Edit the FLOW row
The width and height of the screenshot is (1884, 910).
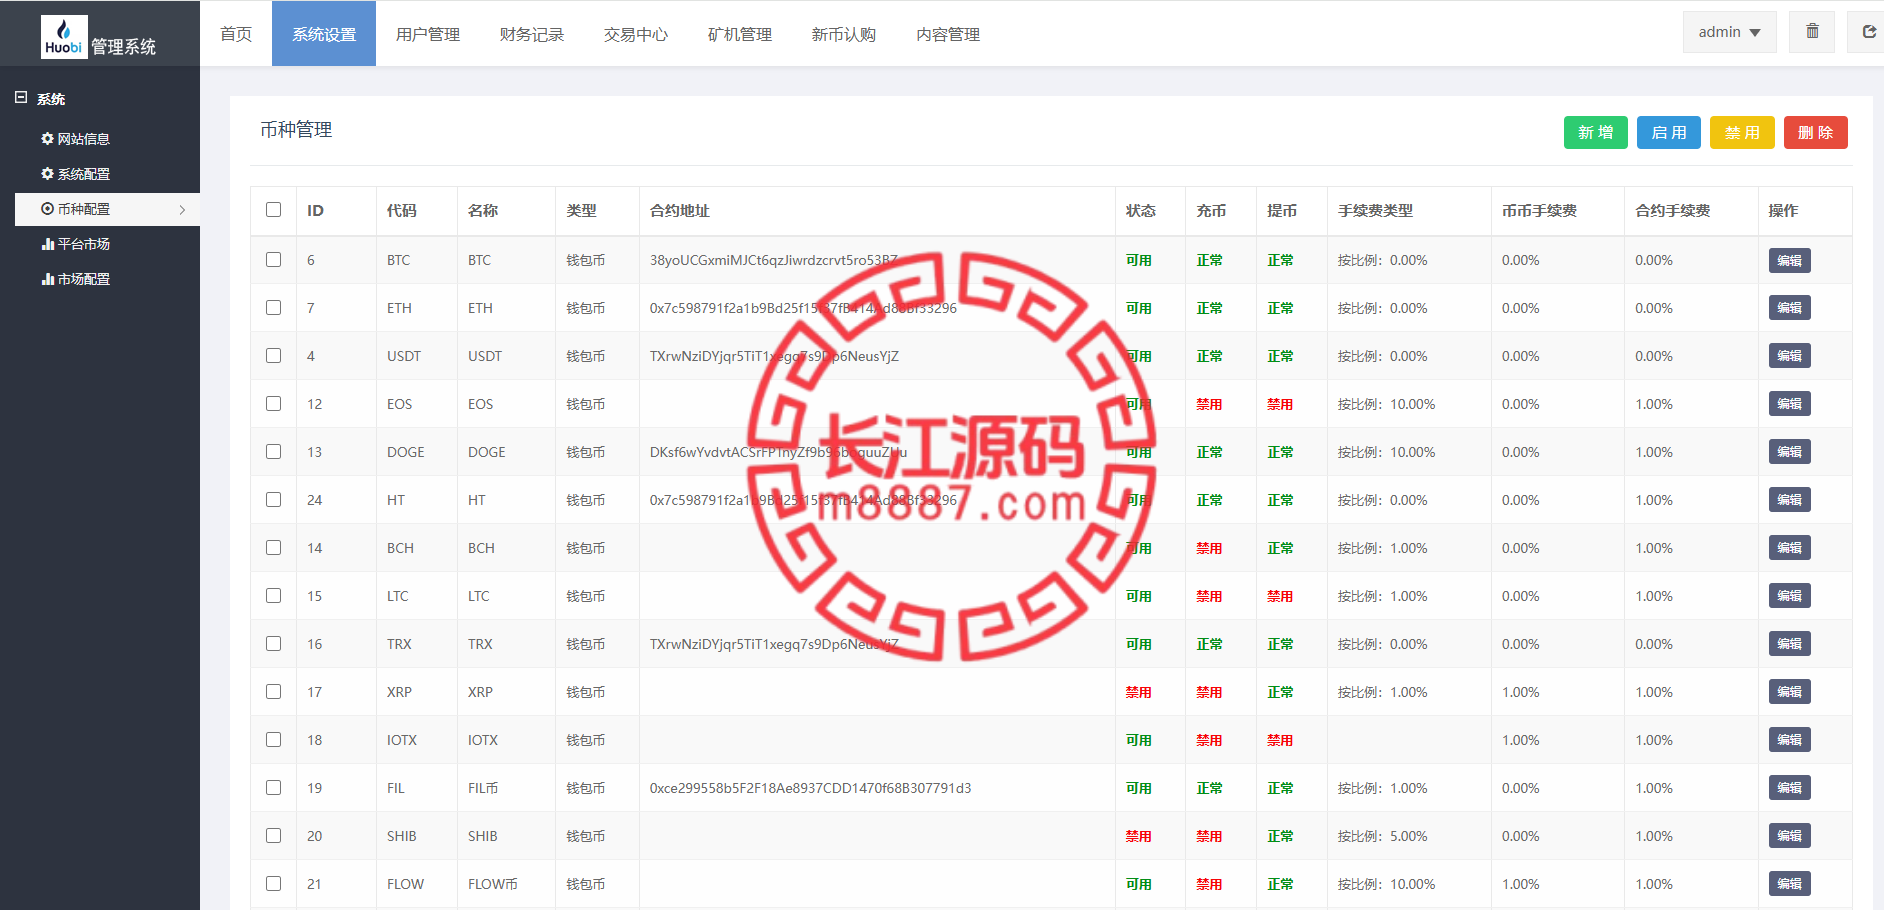point(1790,885)
